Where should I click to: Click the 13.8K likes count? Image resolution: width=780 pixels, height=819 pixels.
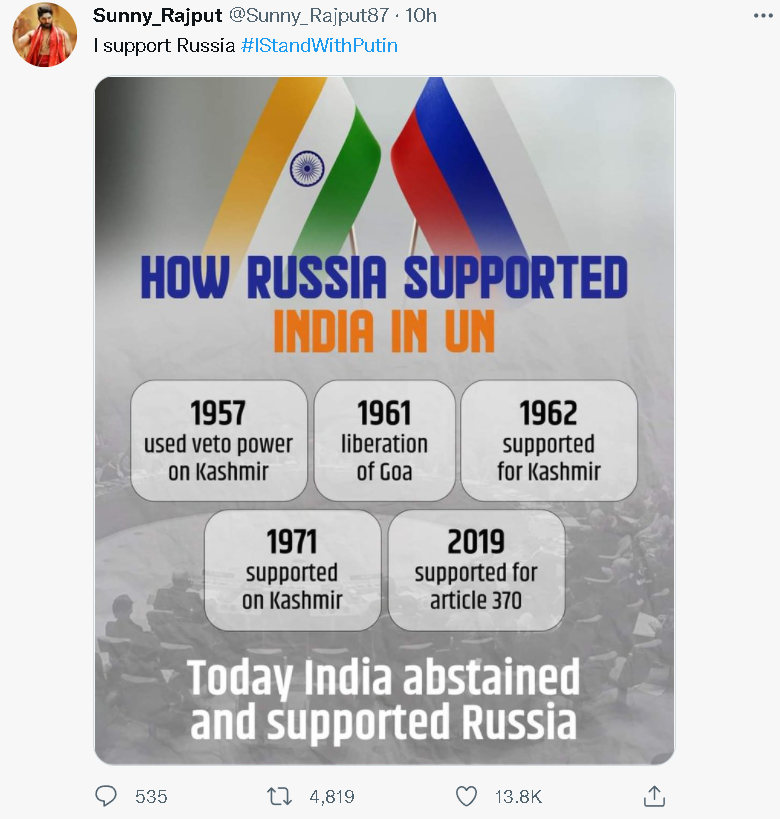point(518,797)
